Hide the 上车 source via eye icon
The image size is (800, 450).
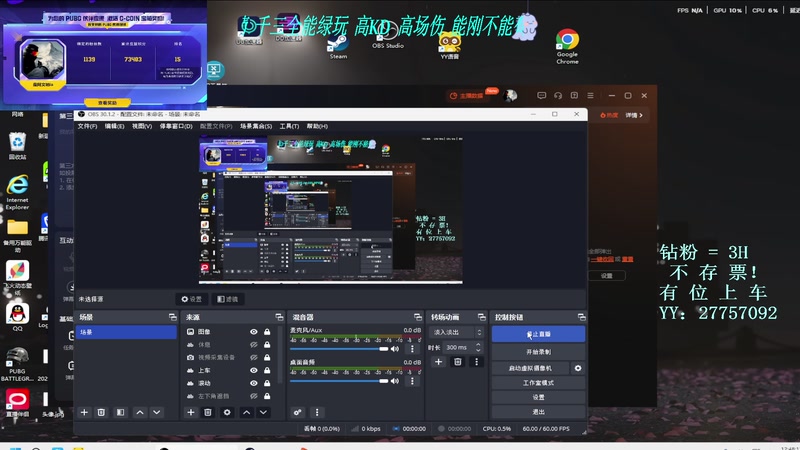(x=254, y=370)
